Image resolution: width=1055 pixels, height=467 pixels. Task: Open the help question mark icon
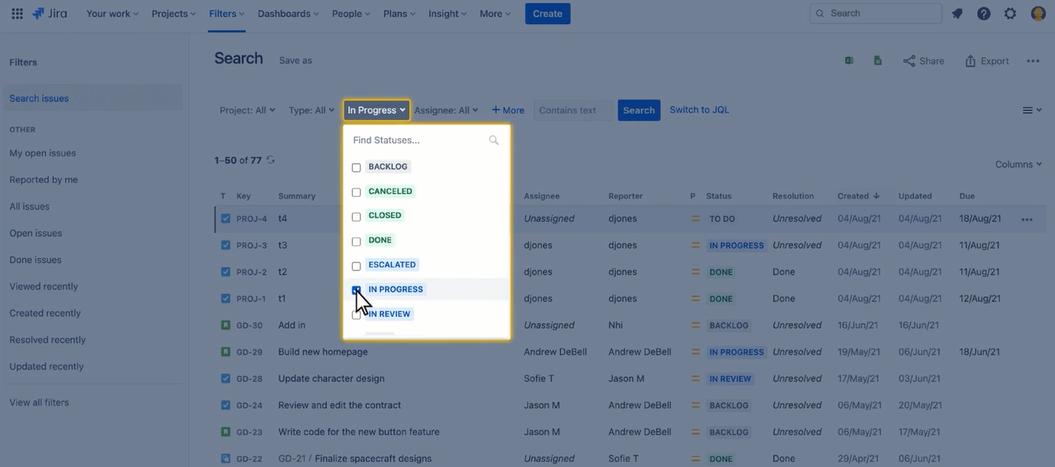click(984, 13)
